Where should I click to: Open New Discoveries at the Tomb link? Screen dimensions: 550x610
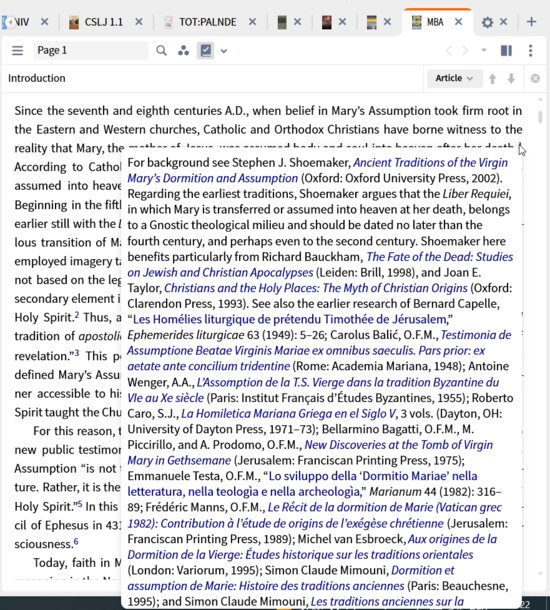click(398, 445)
